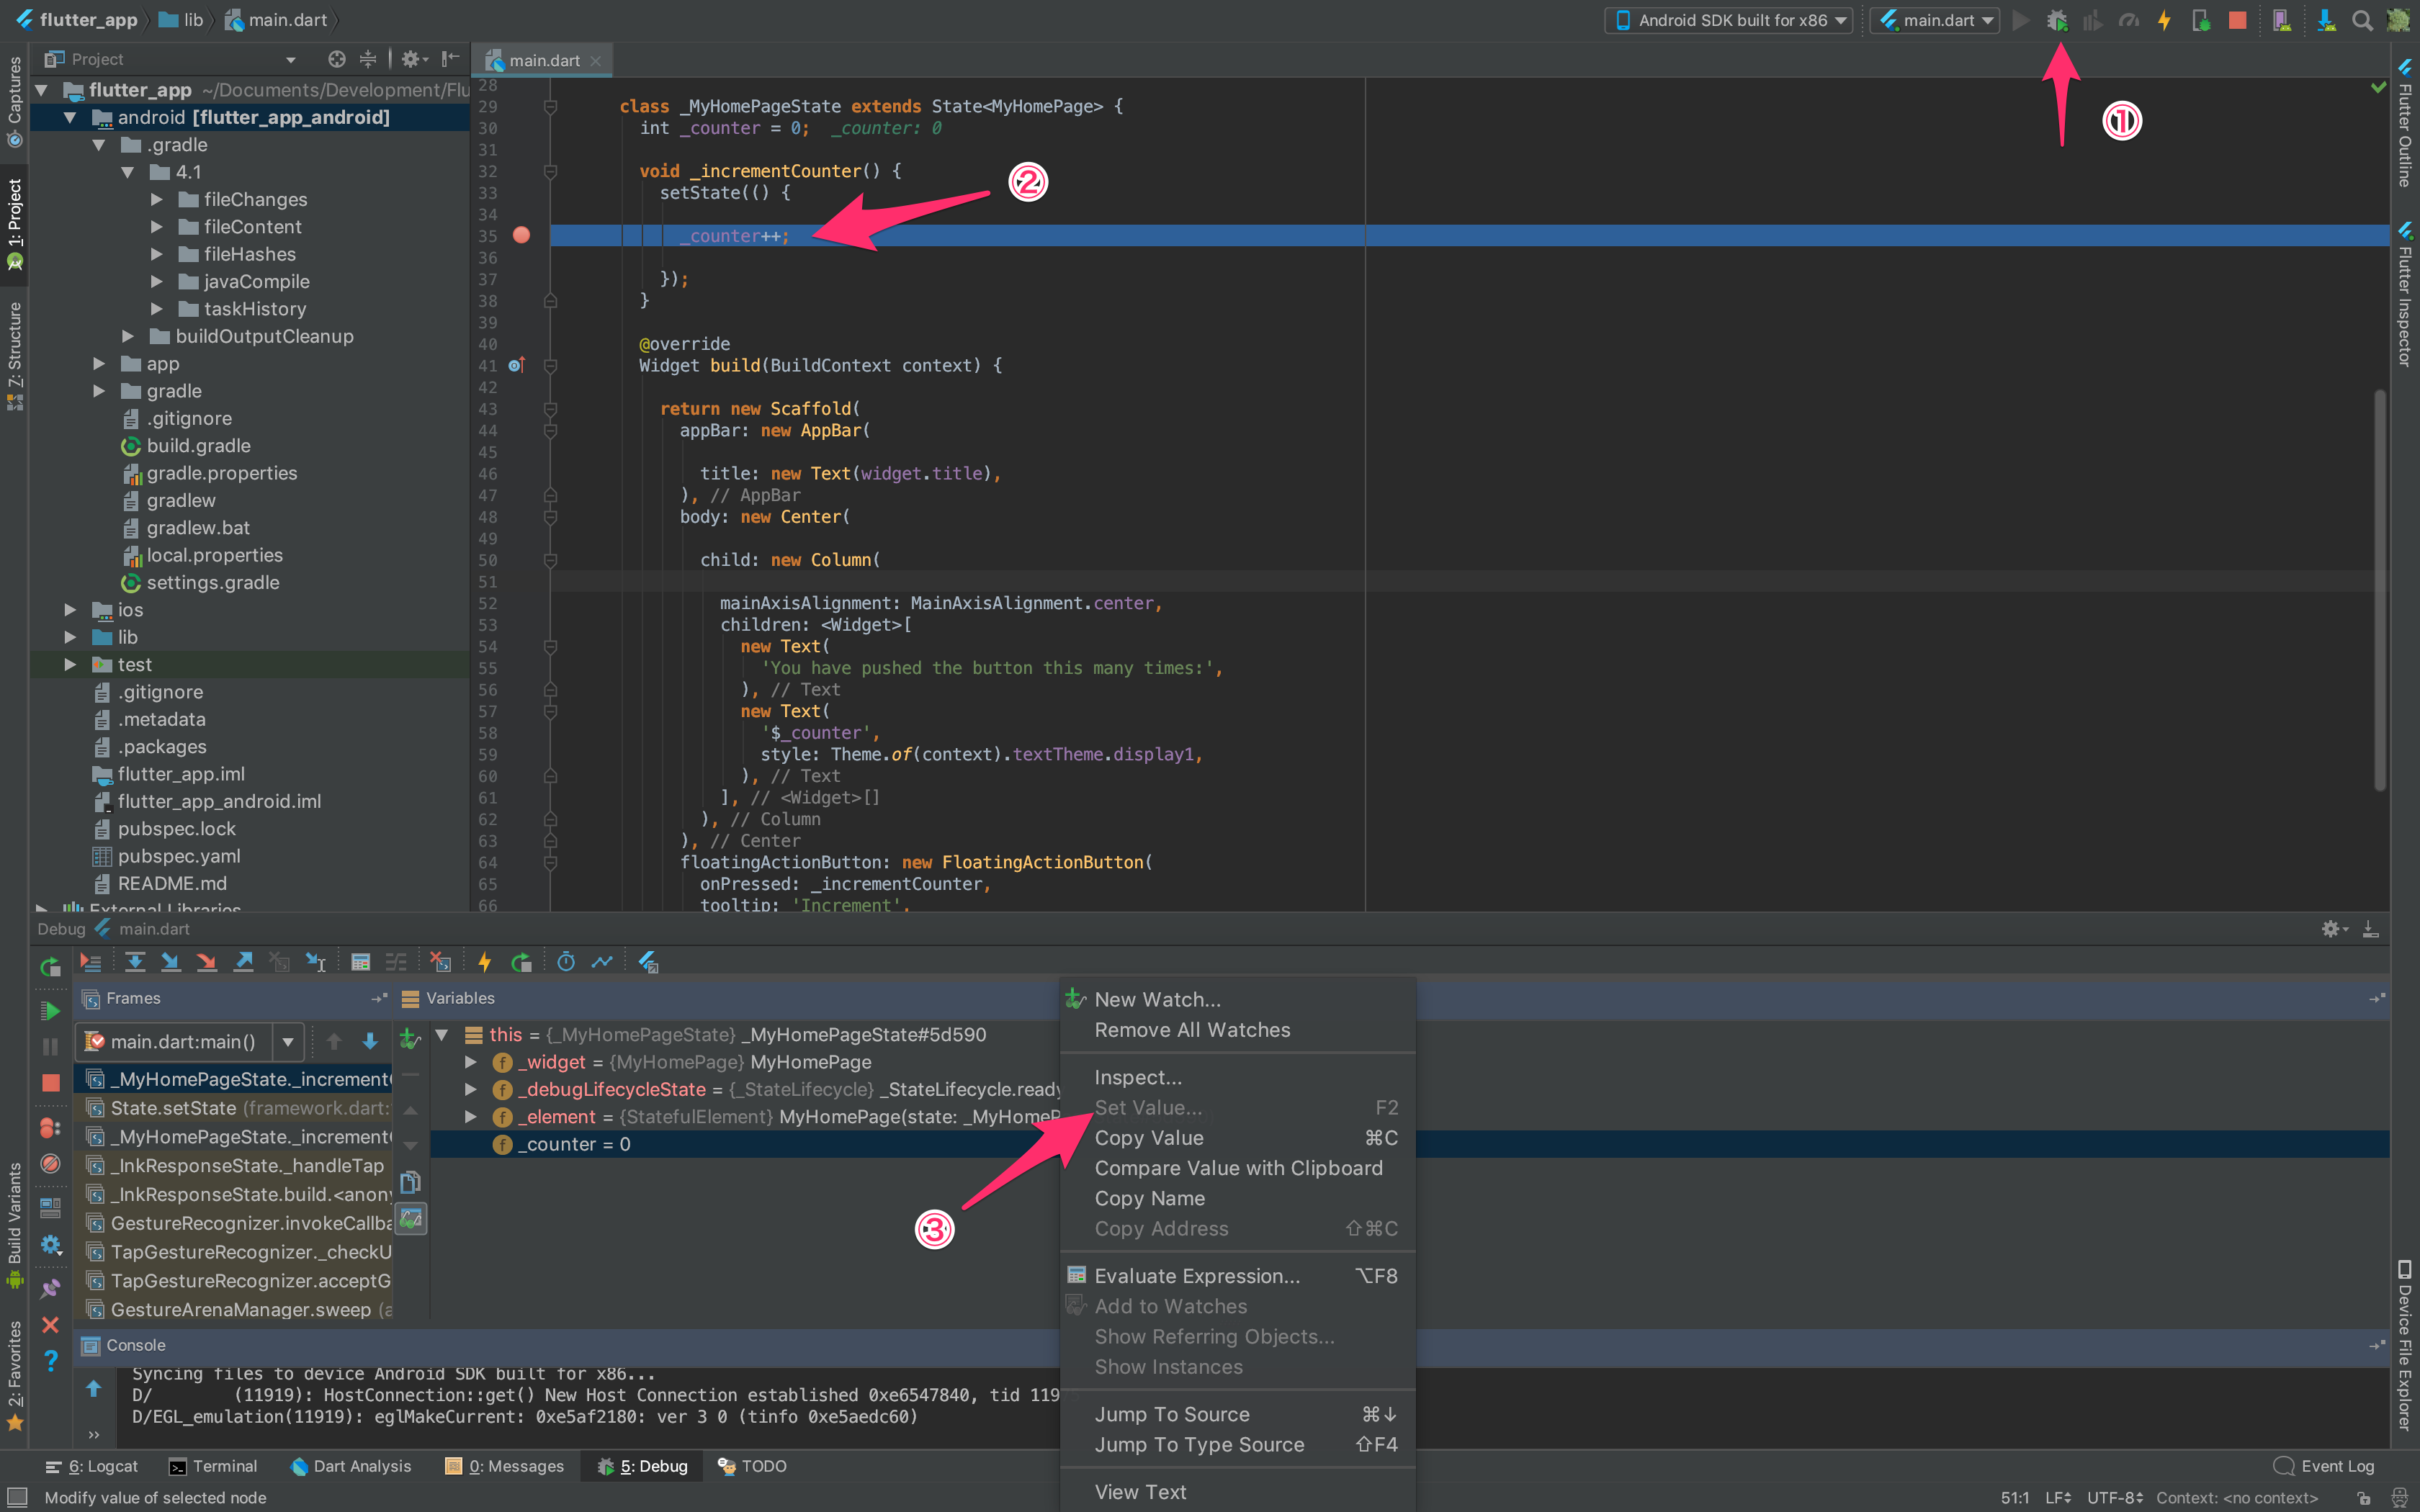Open the main.dart run configuration dropdown

click(1936, 20)
